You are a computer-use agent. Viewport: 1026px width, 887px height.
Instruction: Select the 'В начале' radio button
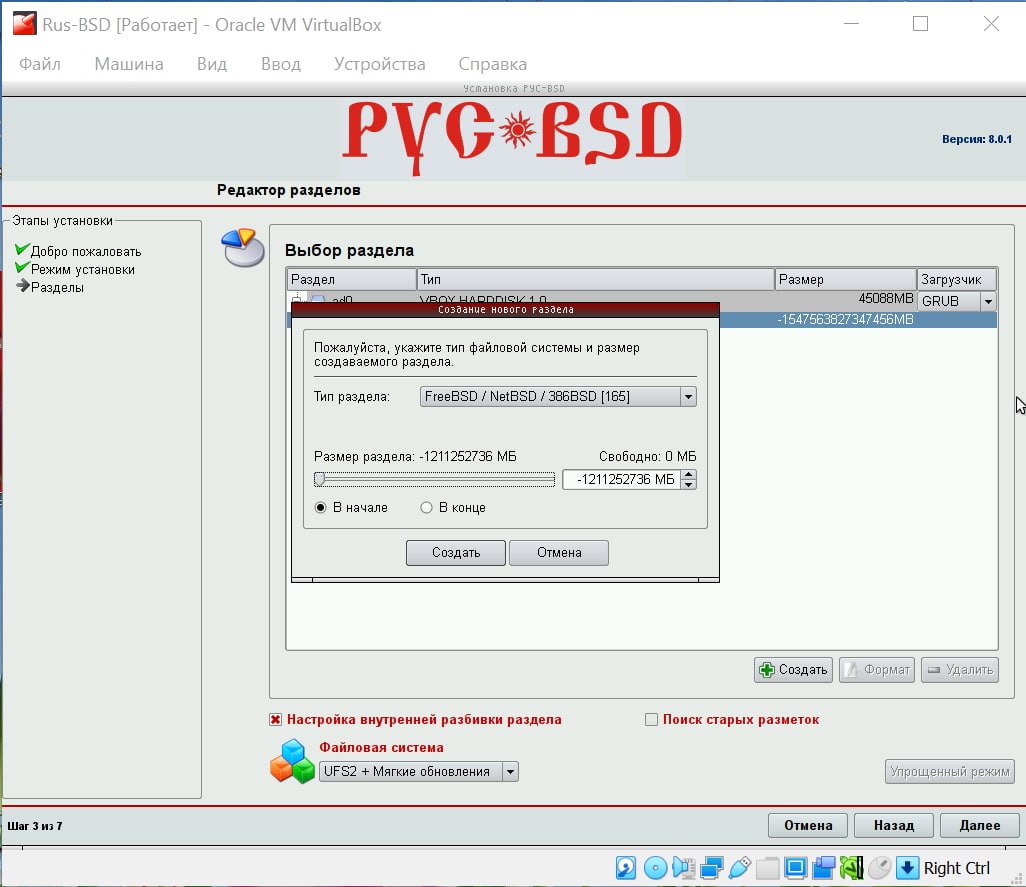(321, 508)
